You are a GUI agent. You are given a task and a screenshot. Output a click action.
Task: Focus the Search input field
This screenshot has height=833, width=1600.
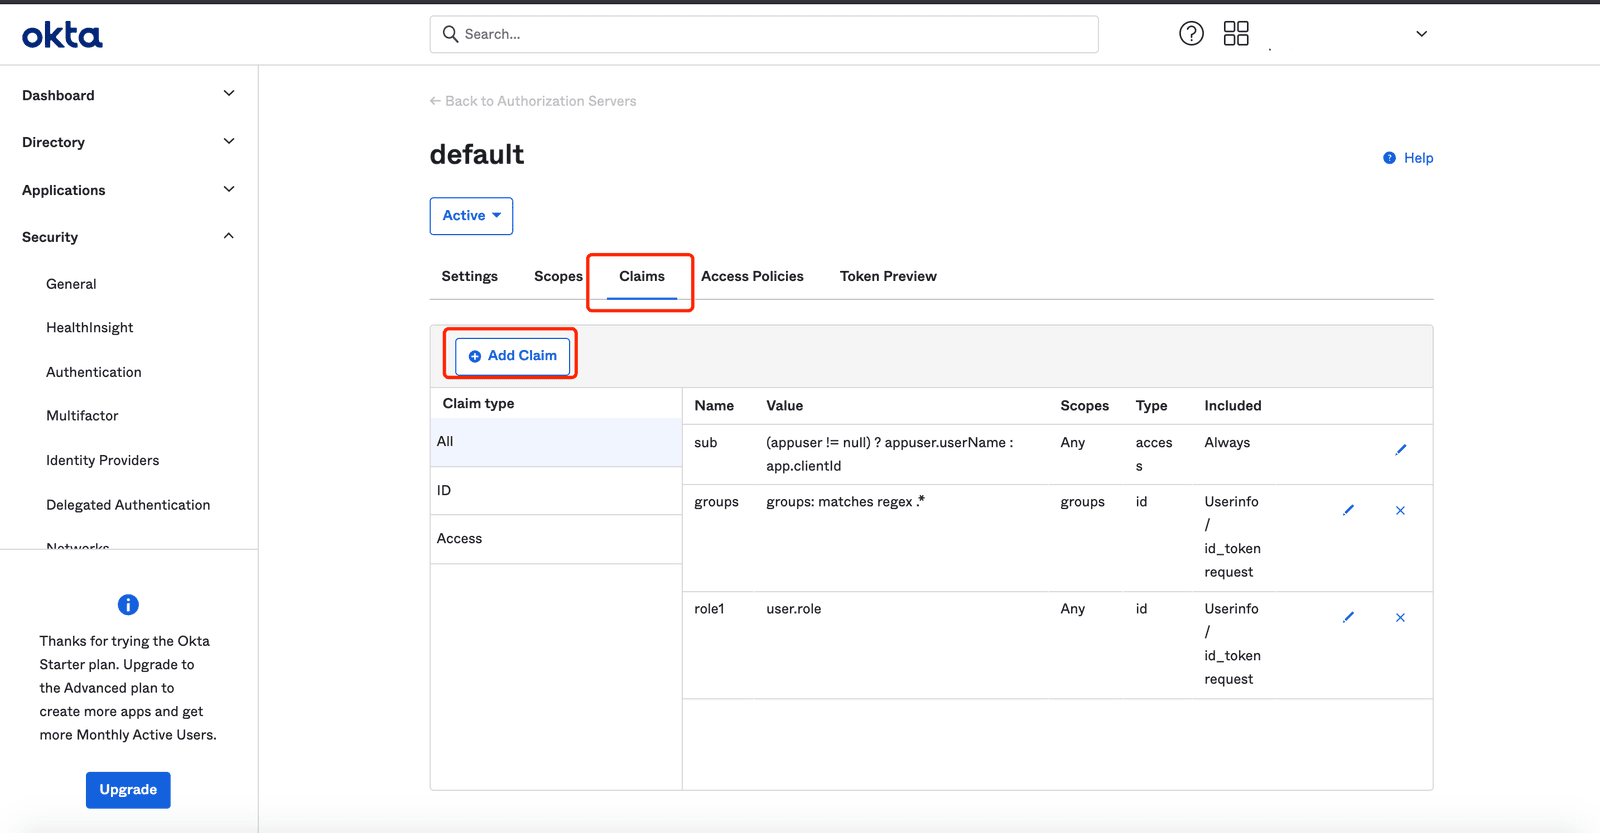pyautogui.click(x=764, y=34)
